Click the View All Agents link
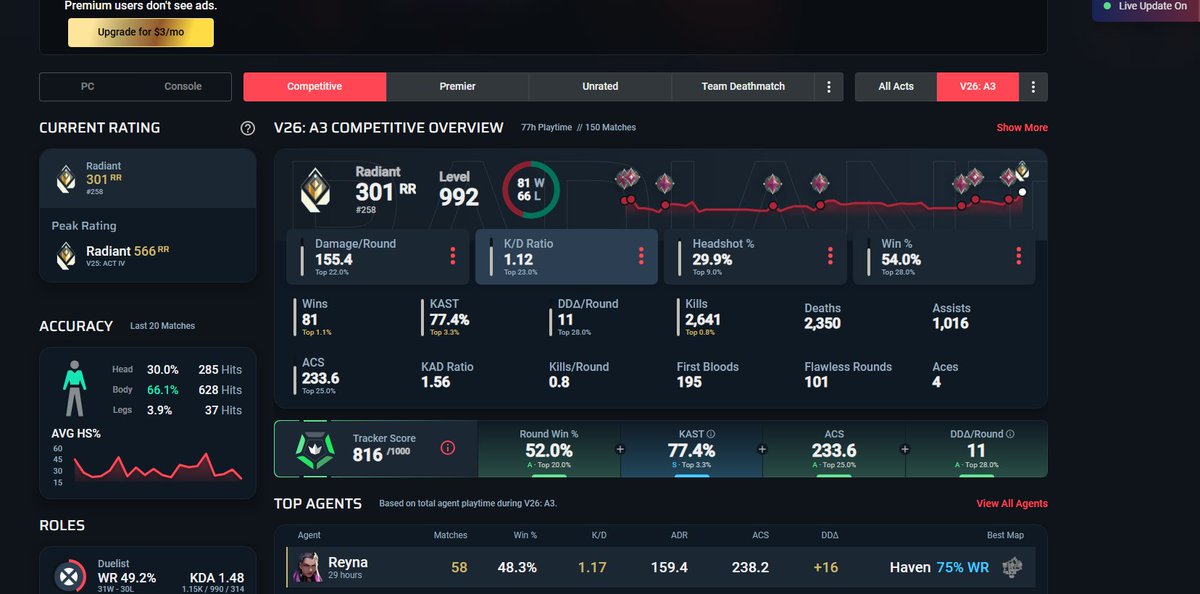Viewport: 1200px width, 594px height. click(1012, 504)
